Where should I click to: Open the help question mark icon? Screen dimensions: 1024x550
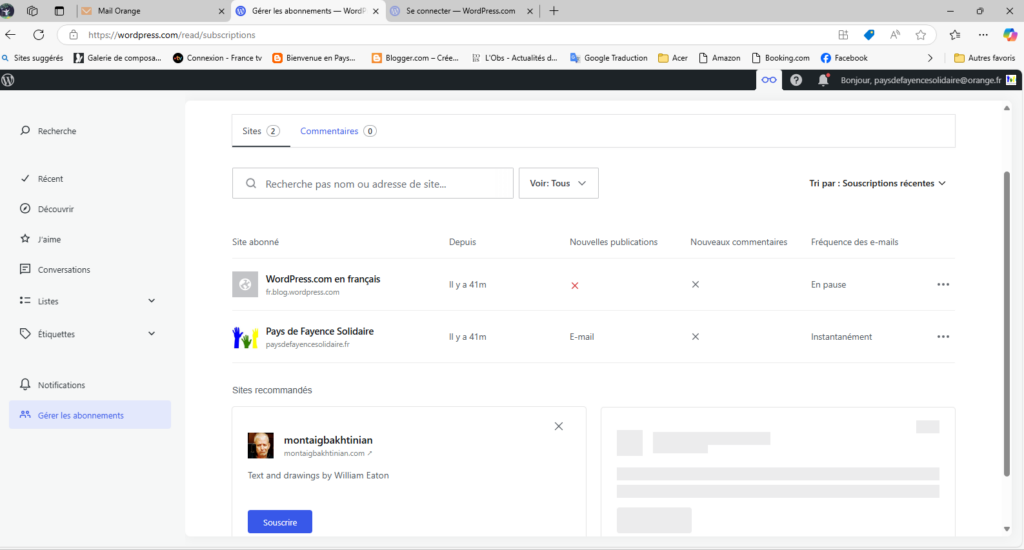[796, 80]
